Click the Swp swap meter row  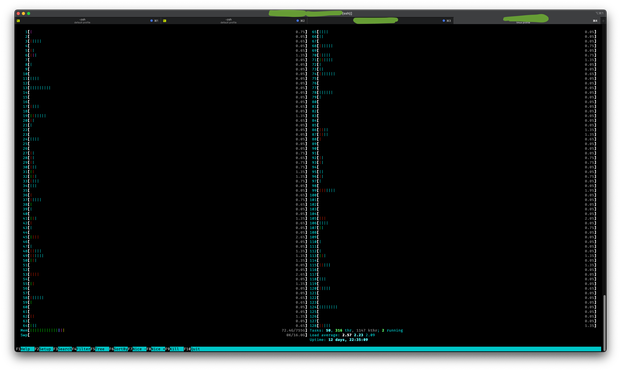tap(164, 335)
